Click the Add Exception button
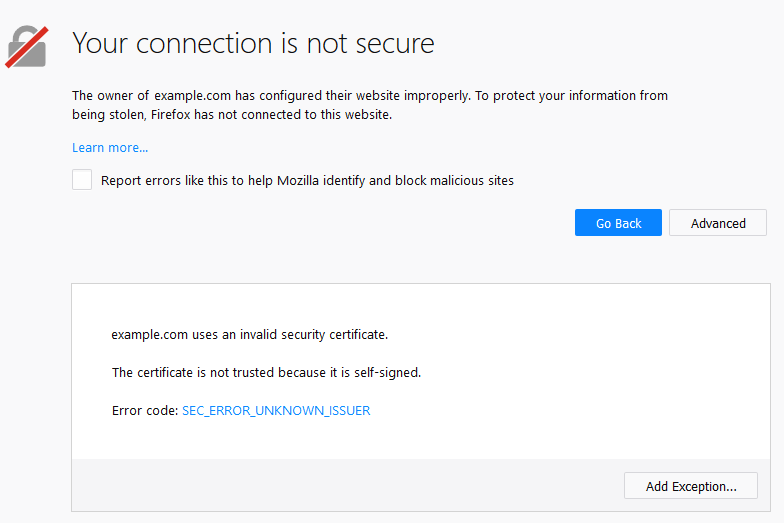This screenshot has height=523, width=784. (x=690, y=487)
